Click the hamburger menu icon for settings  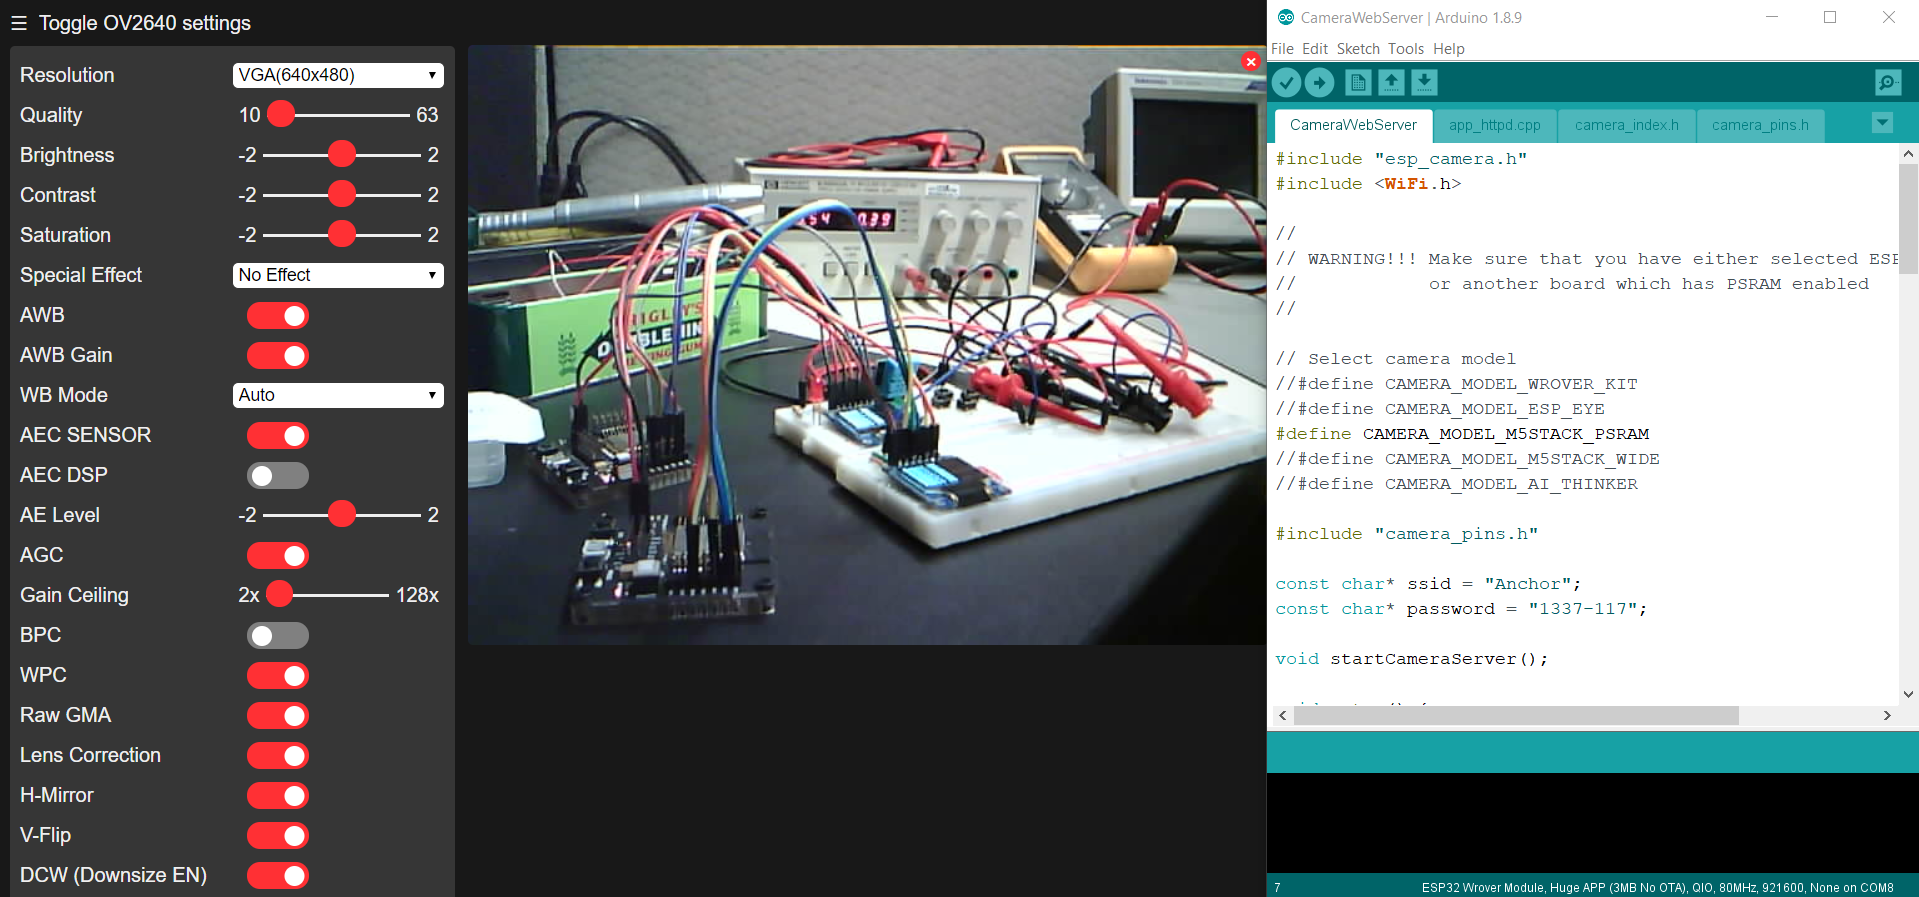pos(19,23)
